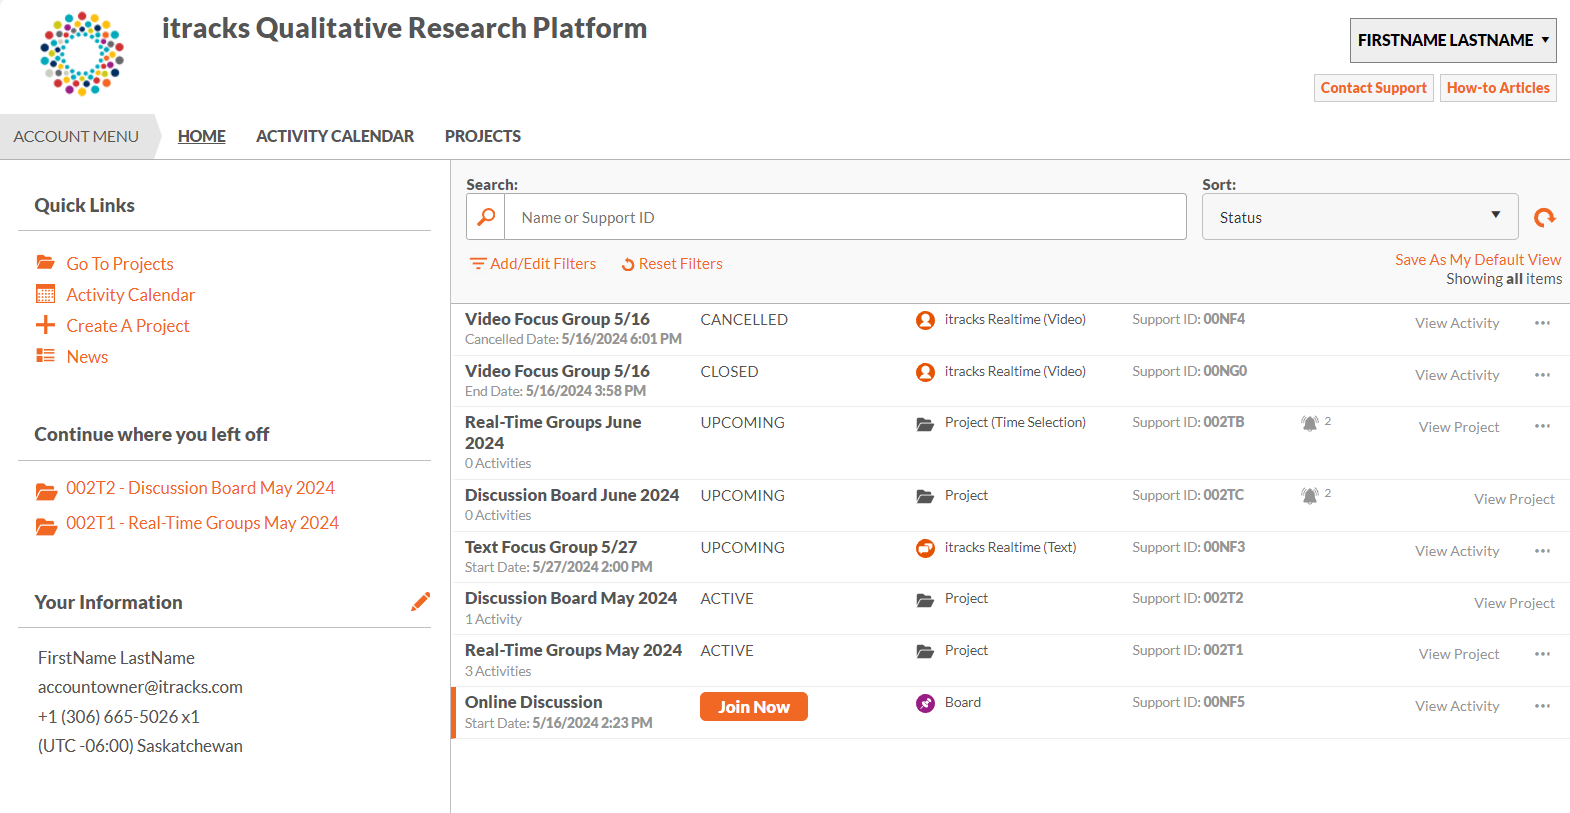The width and height of the screenshot is (1570, 813).
Task: Open the Activity Calendar tab
Action: 335,136
